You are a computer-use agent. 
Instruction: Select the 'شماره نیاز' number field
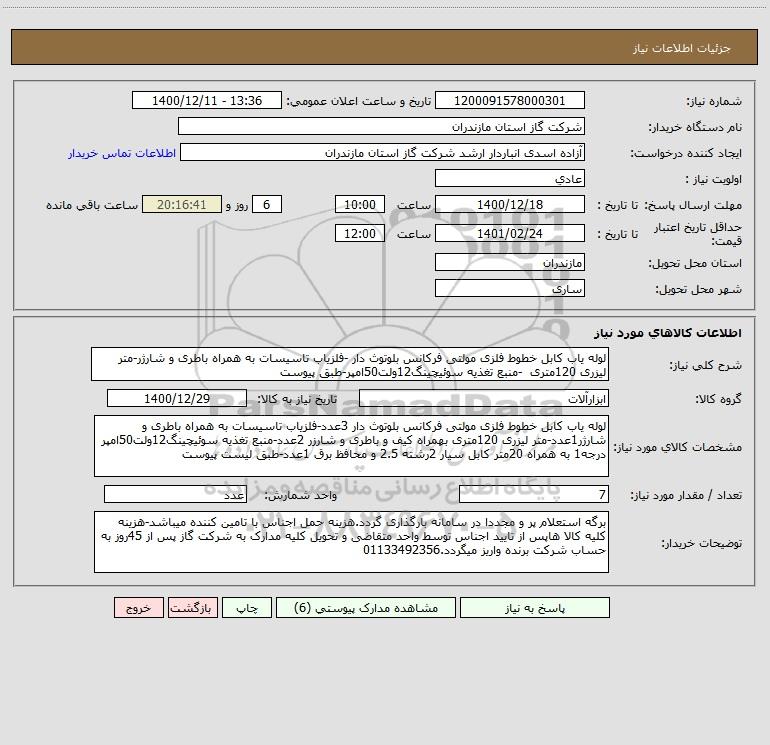coord(509,101)
